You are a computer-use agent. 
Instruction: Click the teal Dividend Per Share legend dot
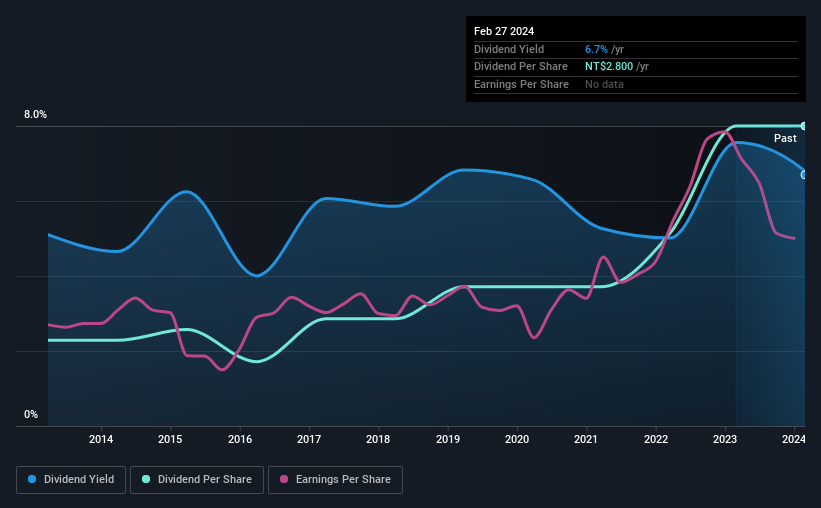click(x=146, y=479)
